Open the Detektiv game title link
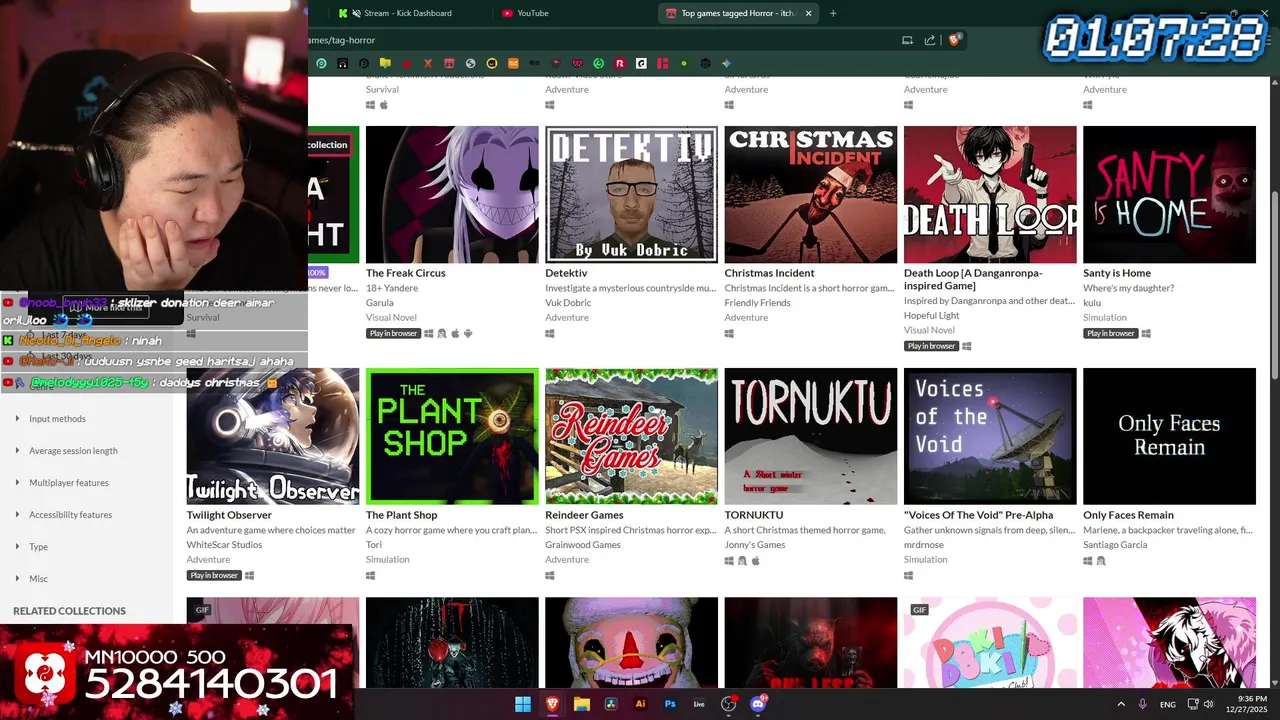This screenshot has height=720, width=1280. click(566, 273)
